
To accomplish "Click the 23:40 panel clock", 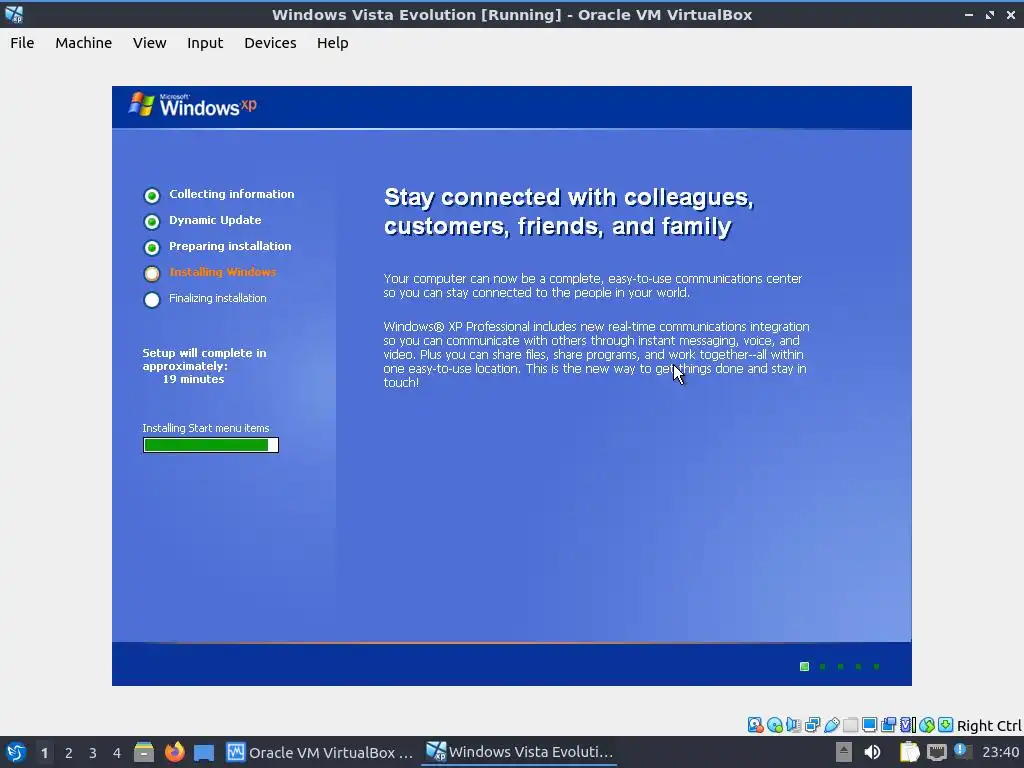I will coord(1000,752).
